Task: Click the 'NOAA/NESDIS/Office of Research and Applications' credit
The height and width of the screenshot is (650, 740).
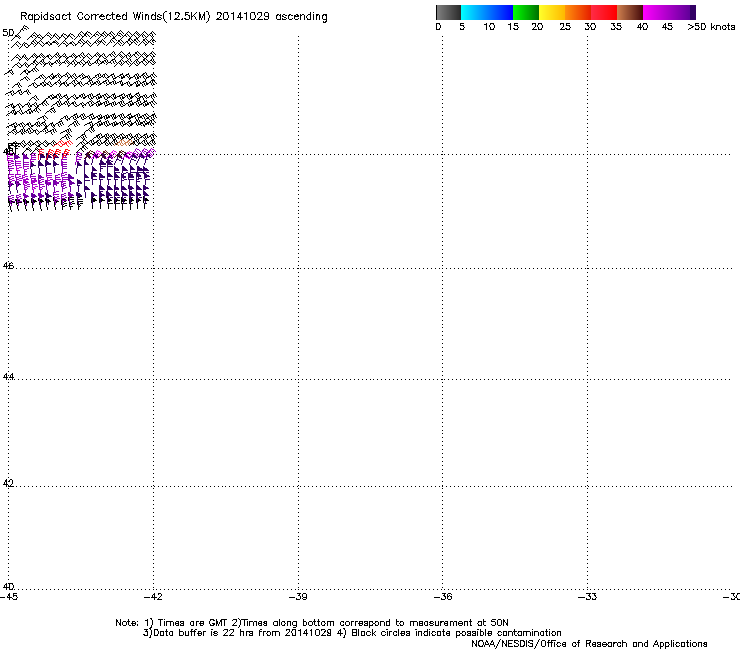Action: (x=589, y=644)
